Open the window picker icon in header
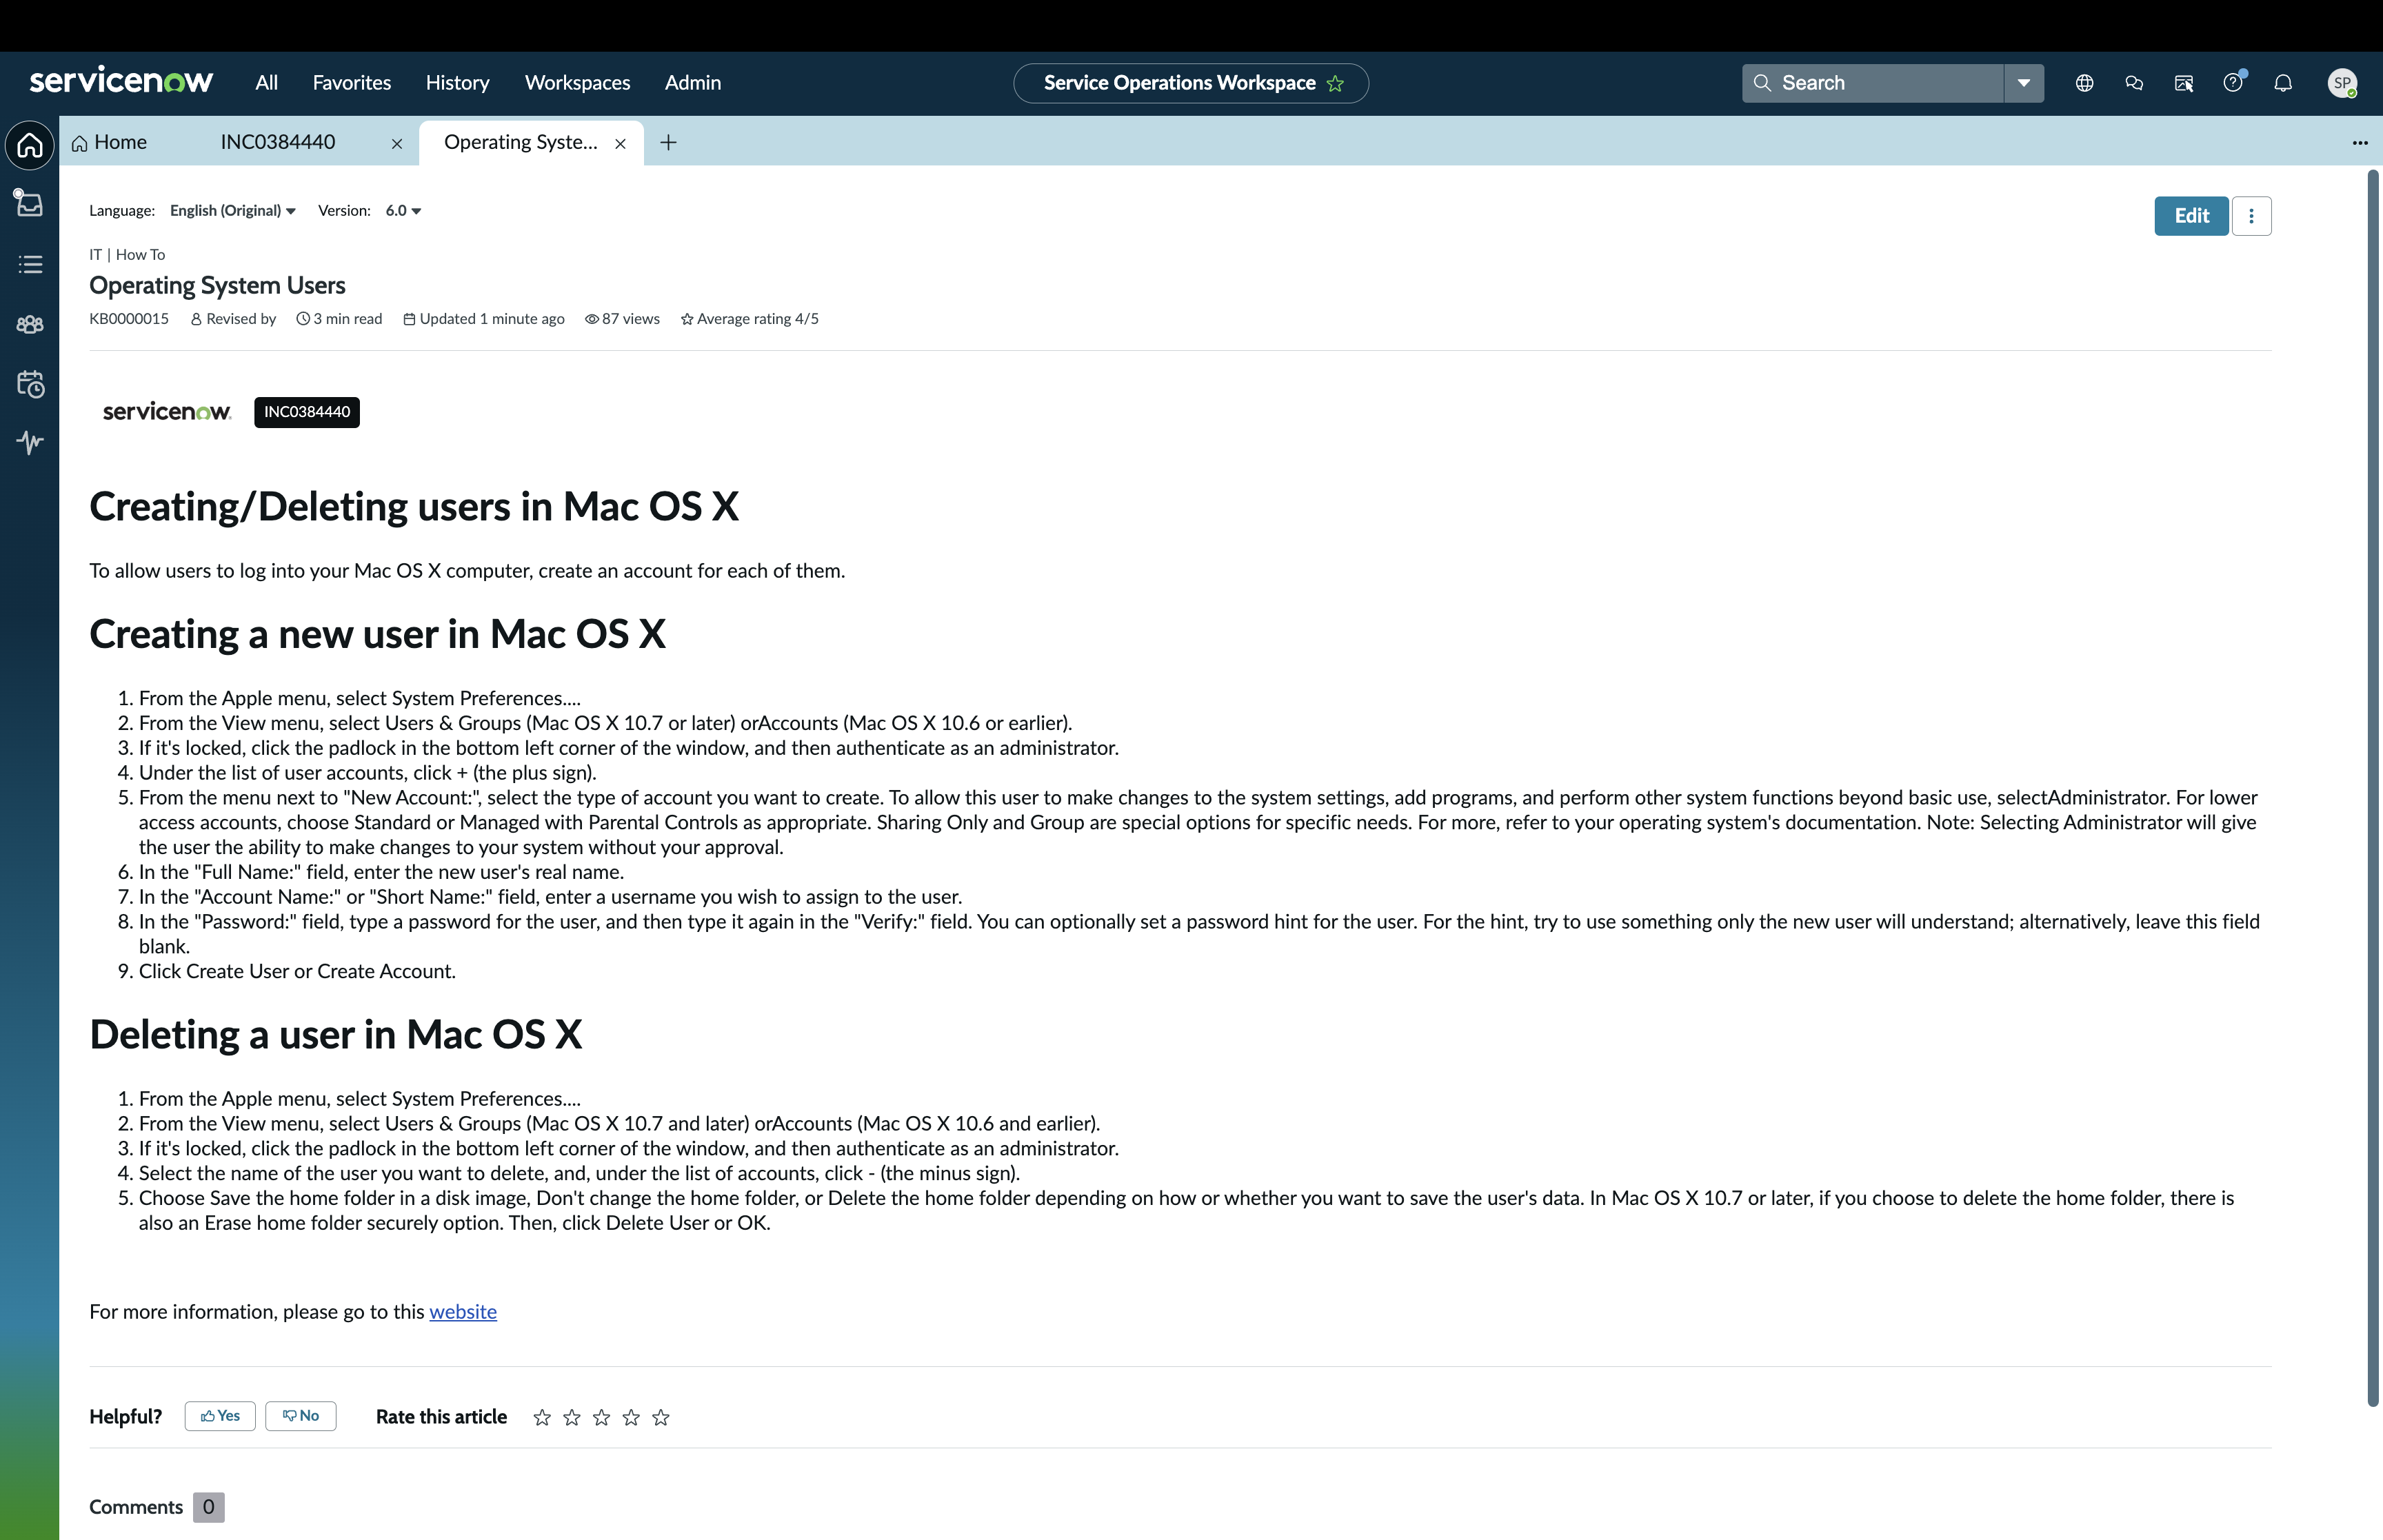Image resolution: width=2383 pixels, height=1540 pixels. [x=2184, y=83]
